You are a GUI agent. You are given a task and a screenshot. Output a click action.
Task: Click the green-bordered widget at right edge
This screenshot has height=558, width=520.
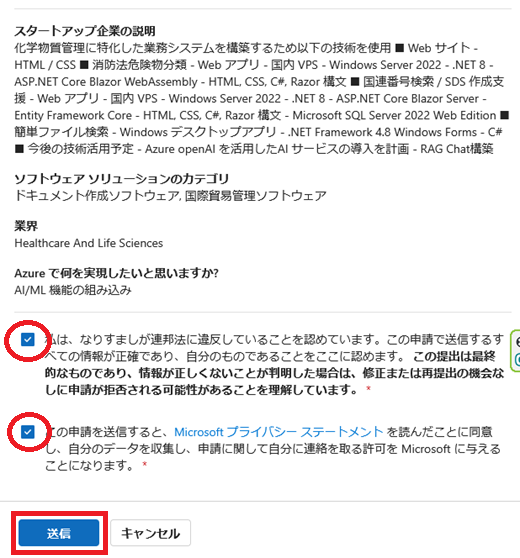click(x=515, y=351)
